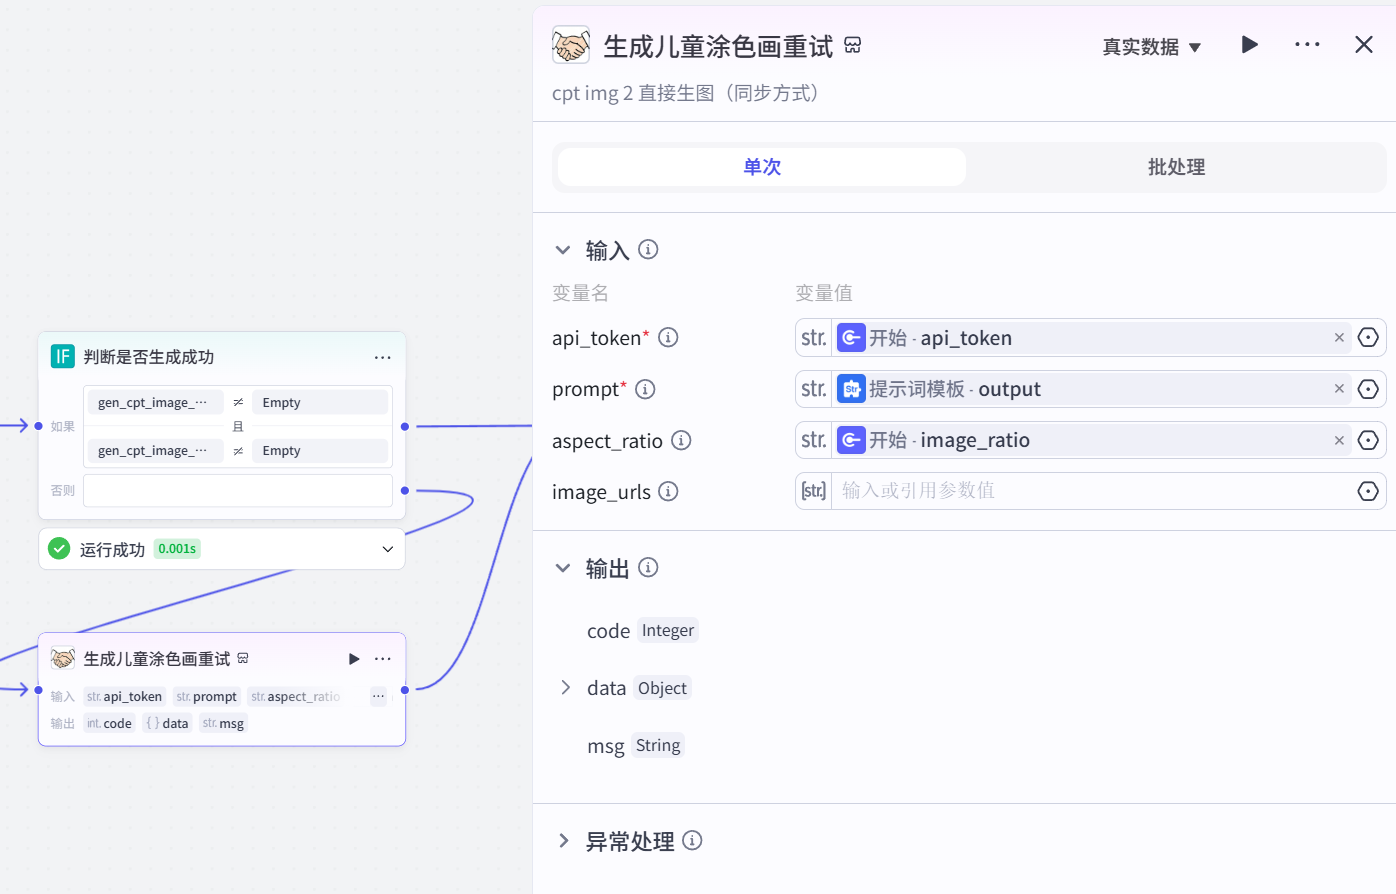
Task: Click the 否则 branch field
Action: click(x=238, y=491)
